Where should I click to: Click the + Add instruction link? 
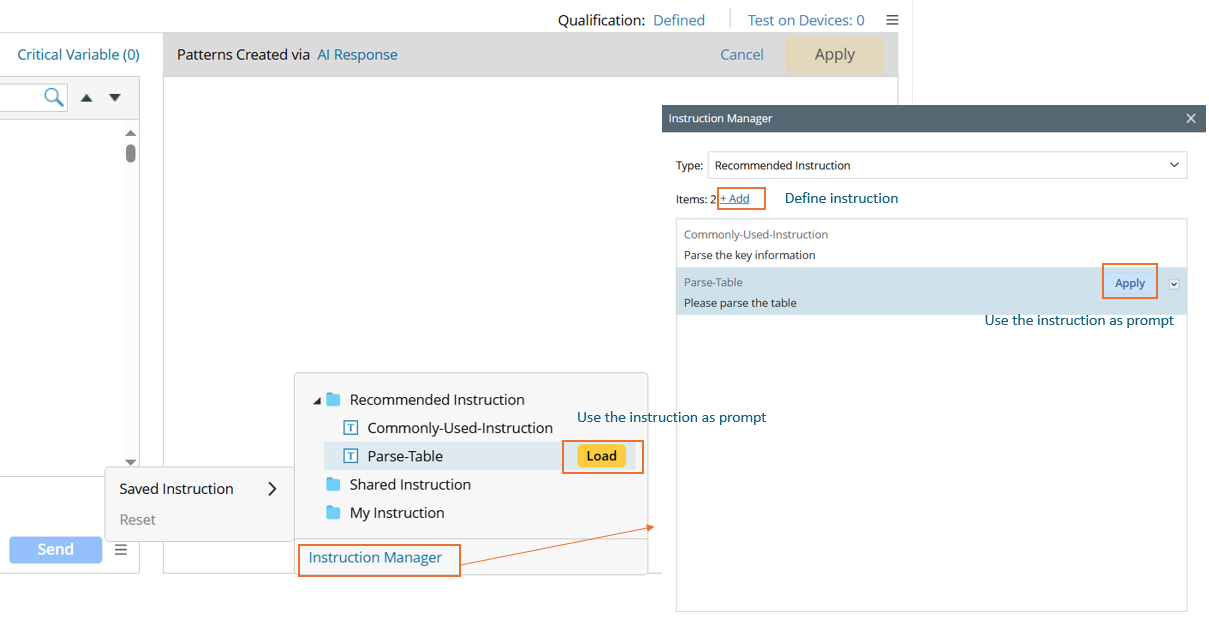pyautogui.click(x=736, y=199)
